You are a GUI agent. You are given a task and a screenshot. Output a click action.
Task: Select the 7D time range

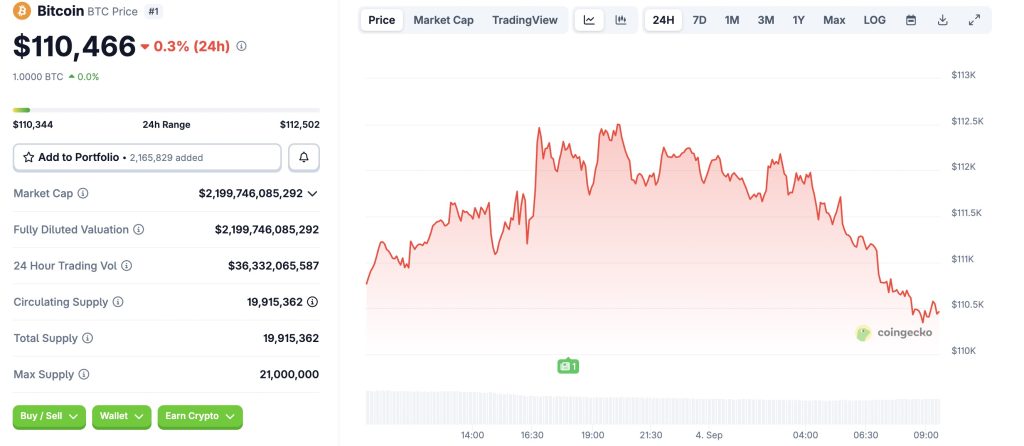699,20
